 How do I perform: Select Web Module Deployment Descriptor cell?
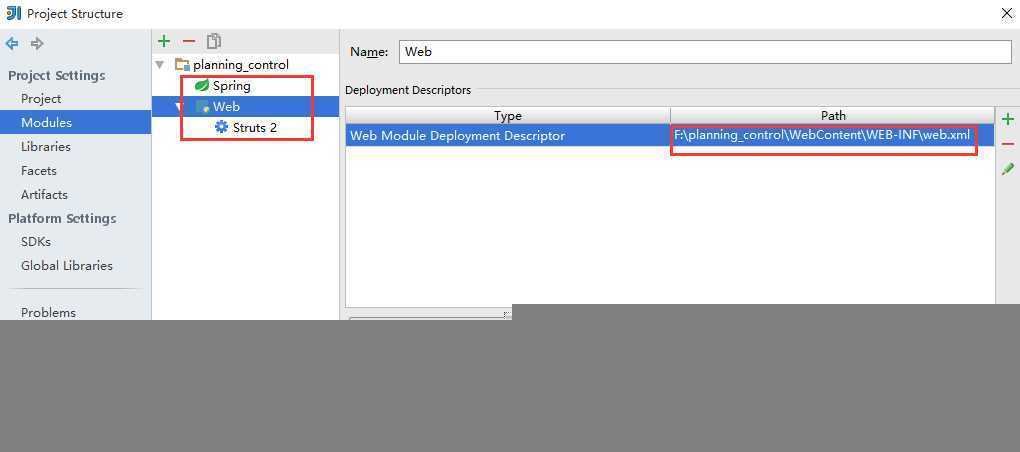coord(508,135)
